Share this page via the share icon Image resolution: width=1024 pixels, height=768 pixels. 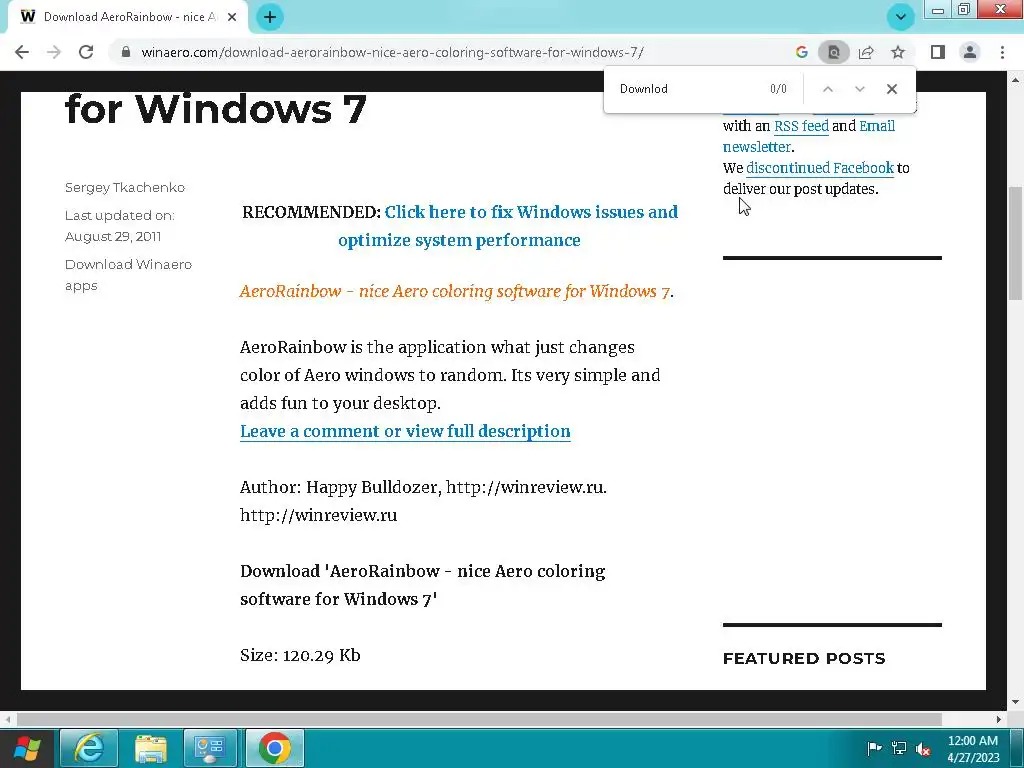pos(866,52)
